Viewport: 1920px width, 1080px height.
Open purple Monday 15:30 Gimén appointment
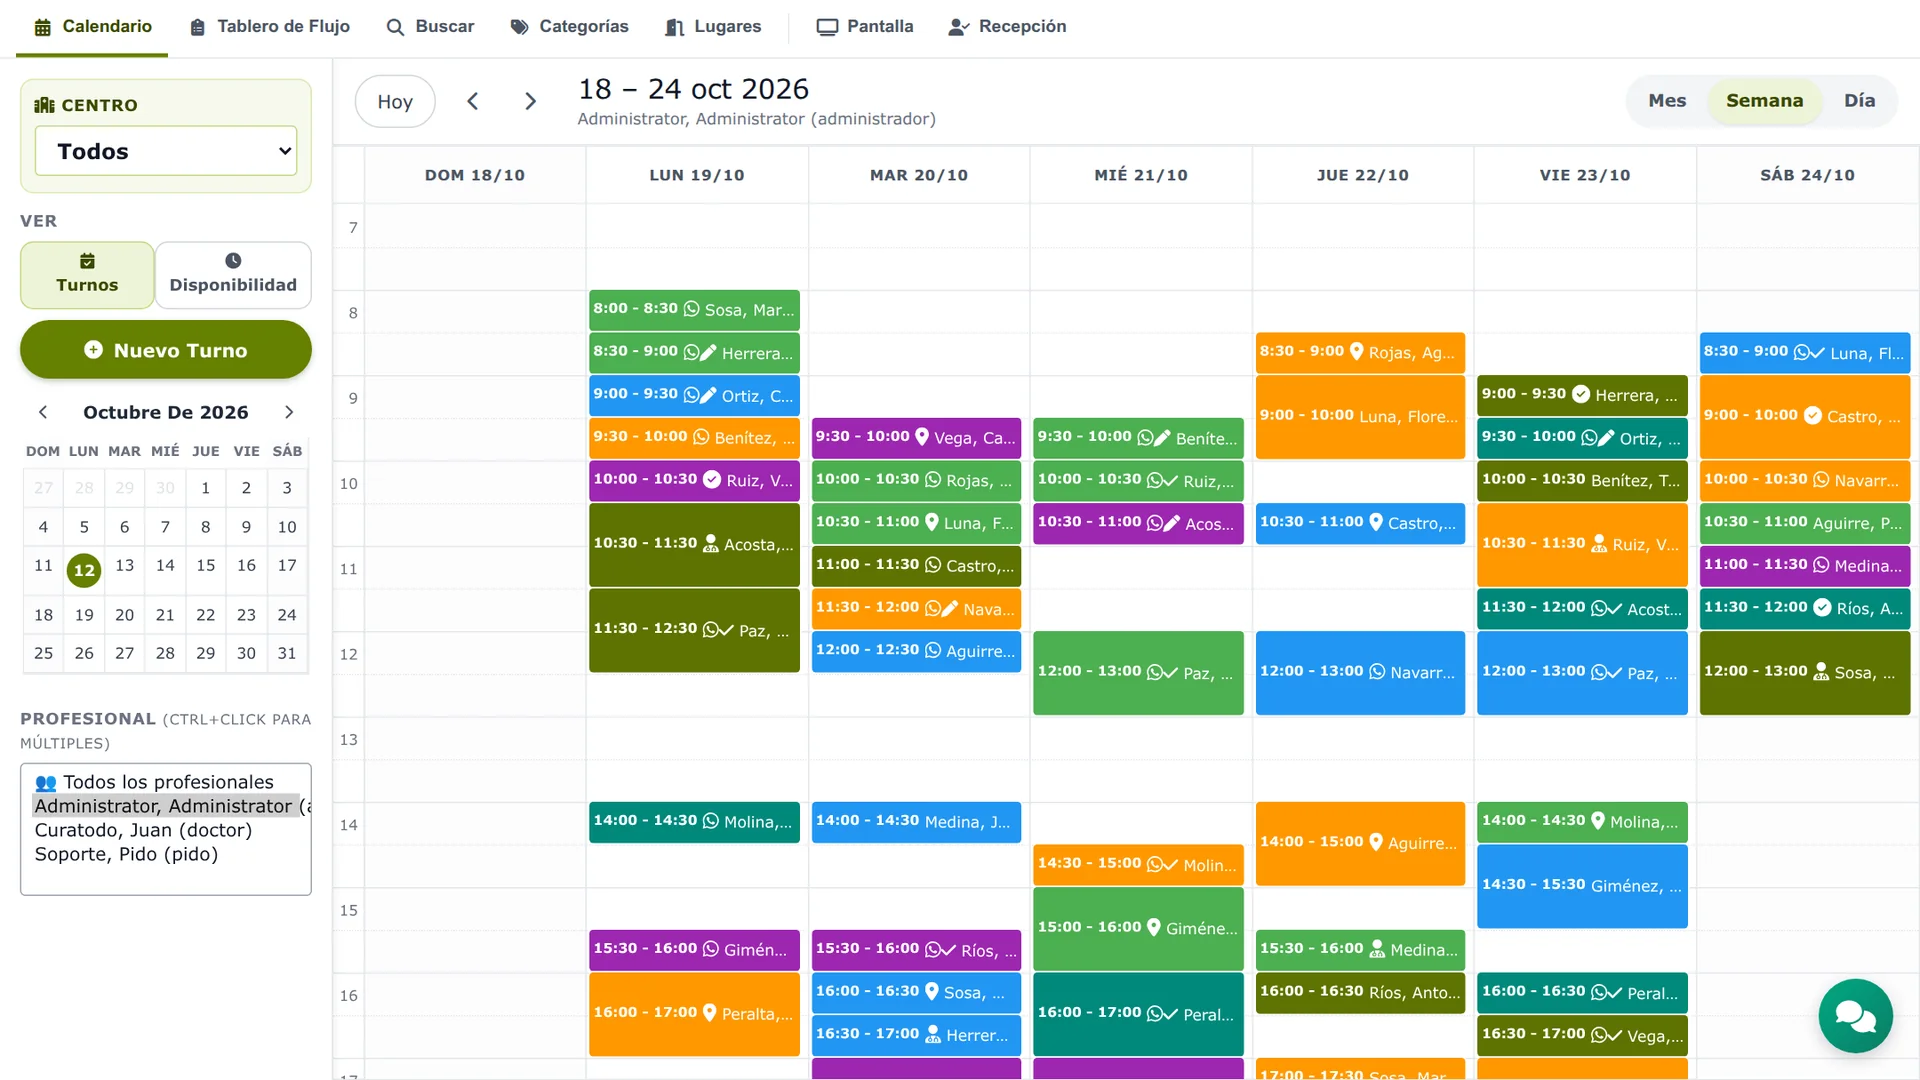point(694,949)
